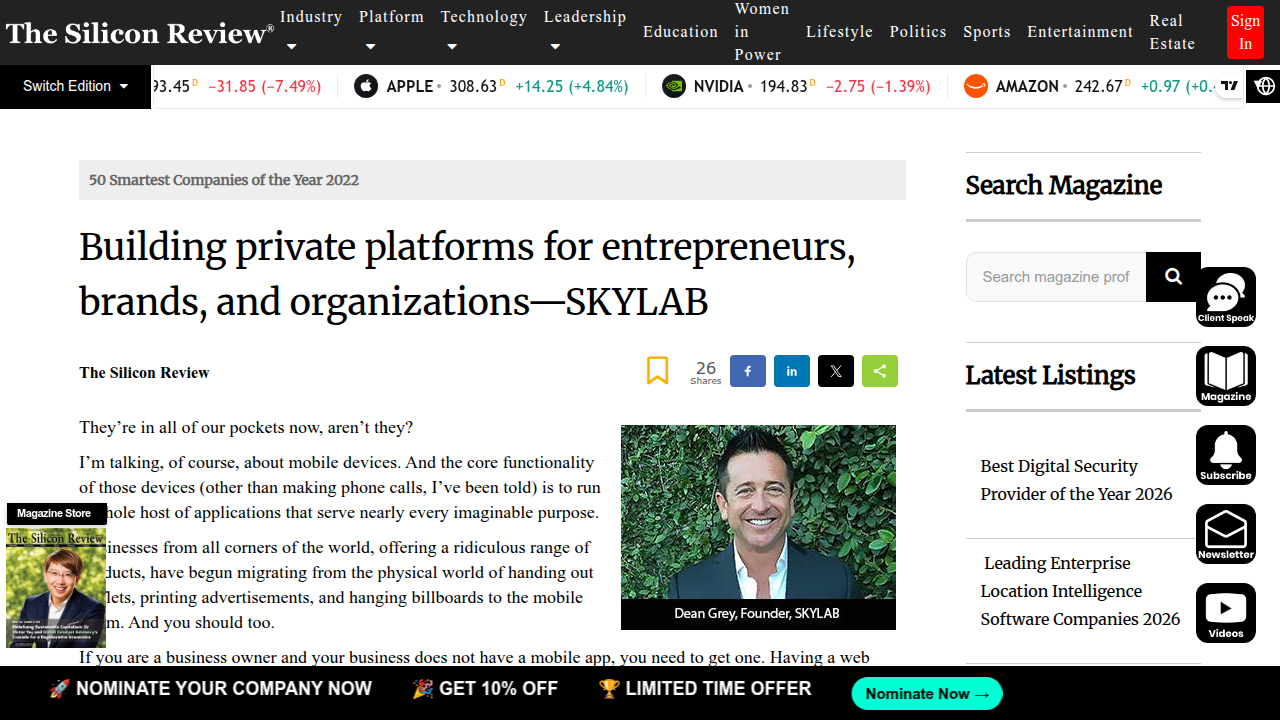Share the article on X
This screenshot has height=720, width=1280.
(x=836, y=371)
